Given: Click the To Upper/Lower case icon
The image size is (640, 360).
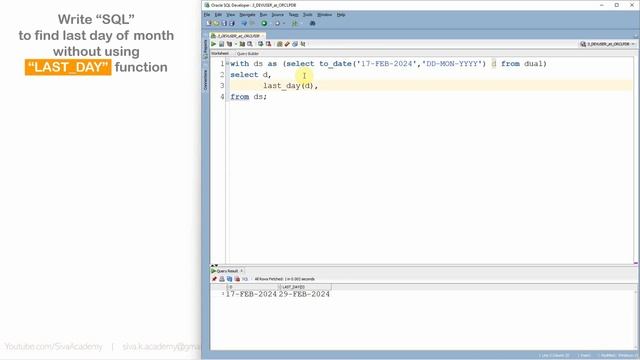Looking at the screenshot, I should (x=287, y=44).
